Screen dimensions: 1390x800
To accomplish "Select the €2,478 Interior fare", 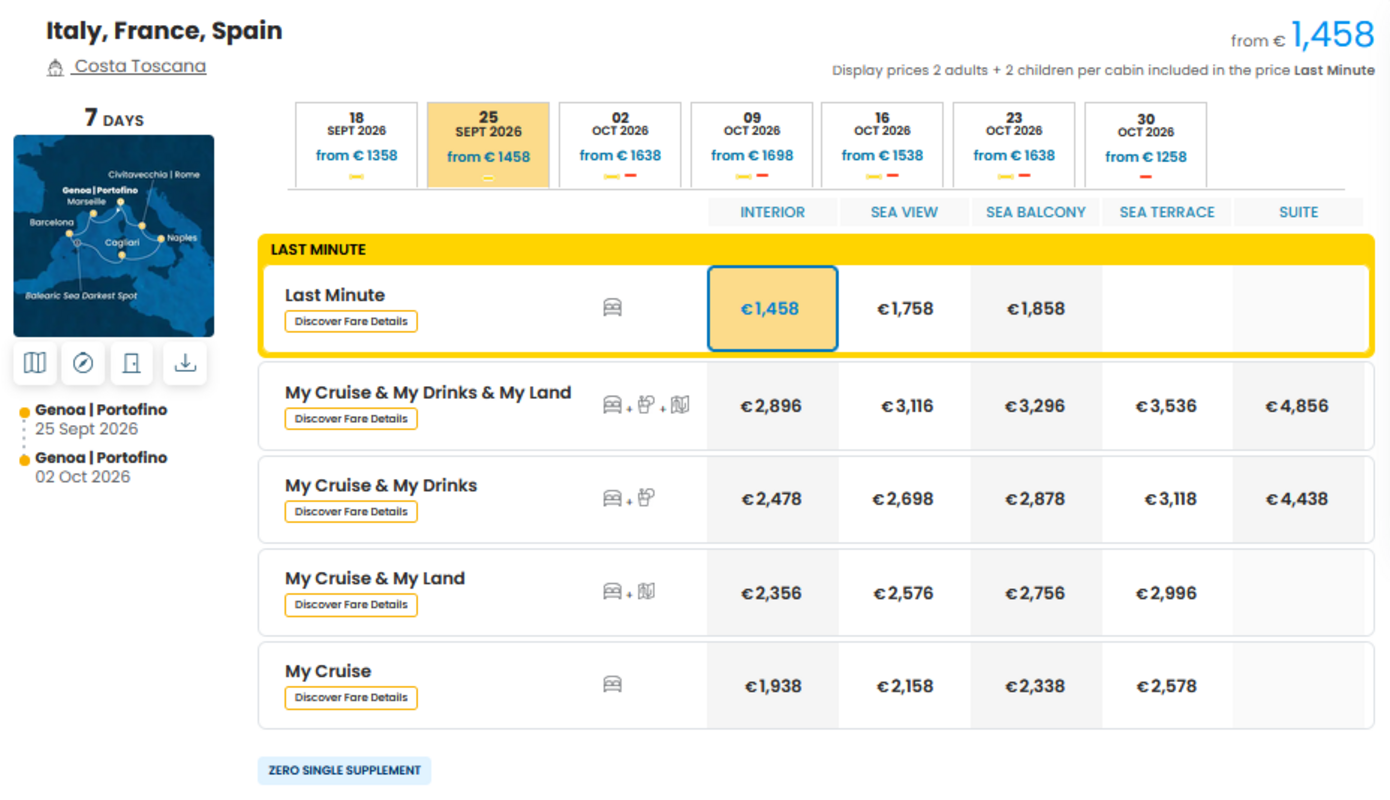I will tap(772, 499).
